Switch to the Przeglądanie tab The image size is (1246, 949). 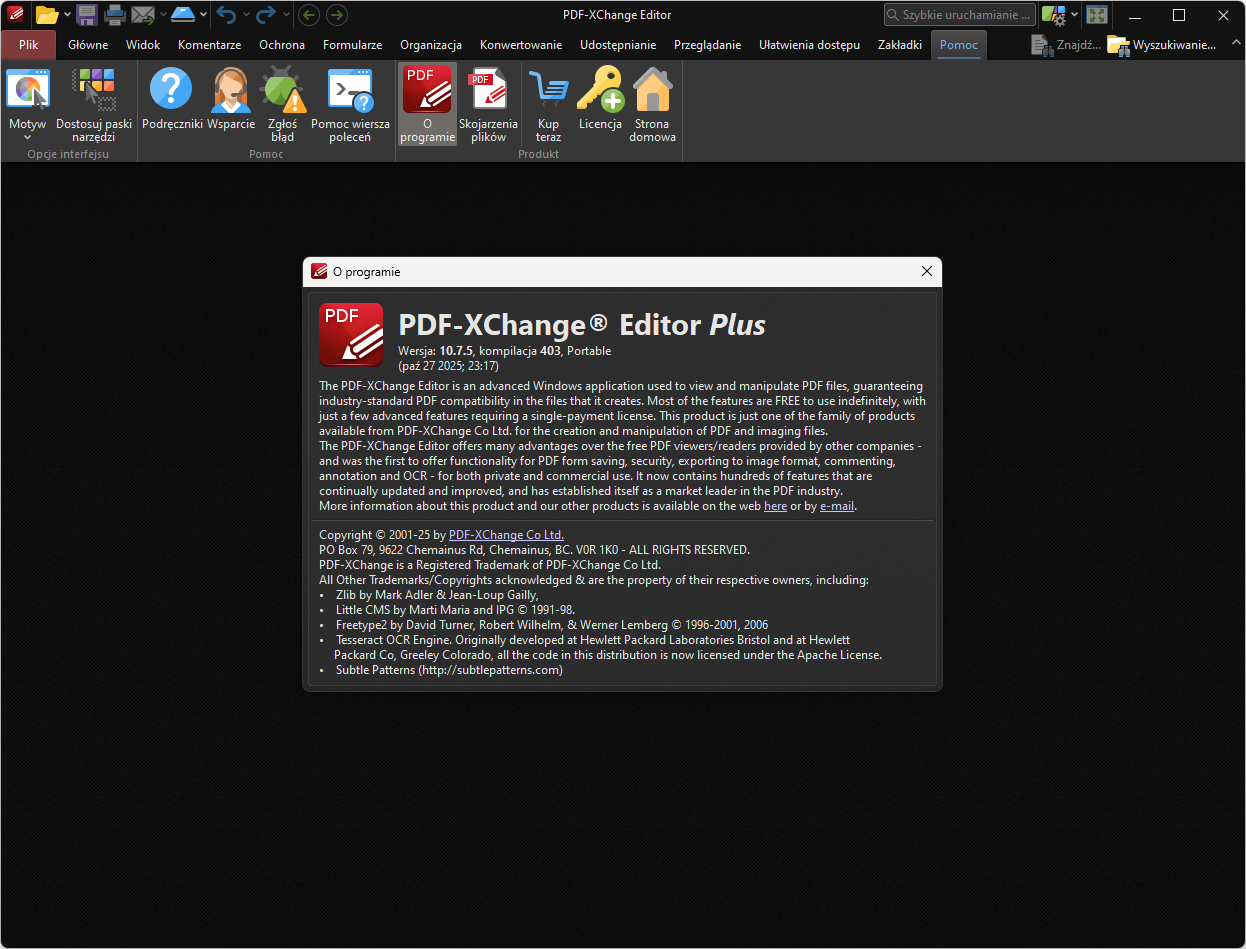tap(708, 45)
